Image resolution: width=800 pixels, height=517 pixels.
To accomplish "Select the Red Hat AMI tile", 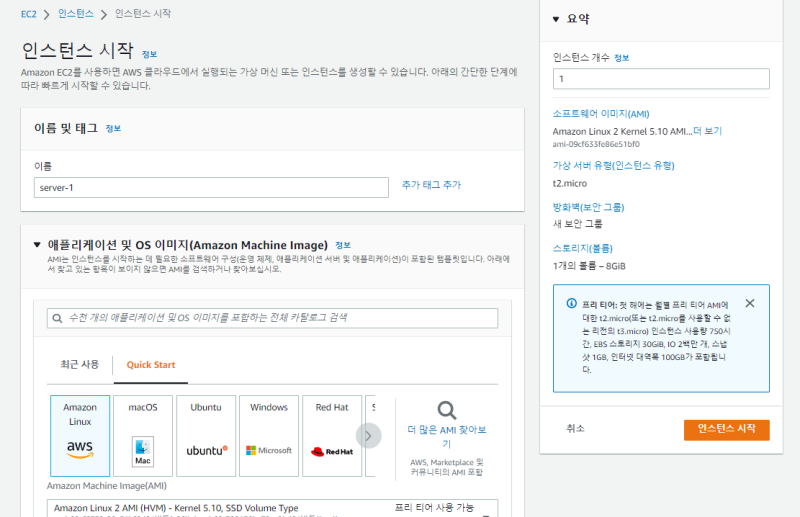I will [332, 435].
